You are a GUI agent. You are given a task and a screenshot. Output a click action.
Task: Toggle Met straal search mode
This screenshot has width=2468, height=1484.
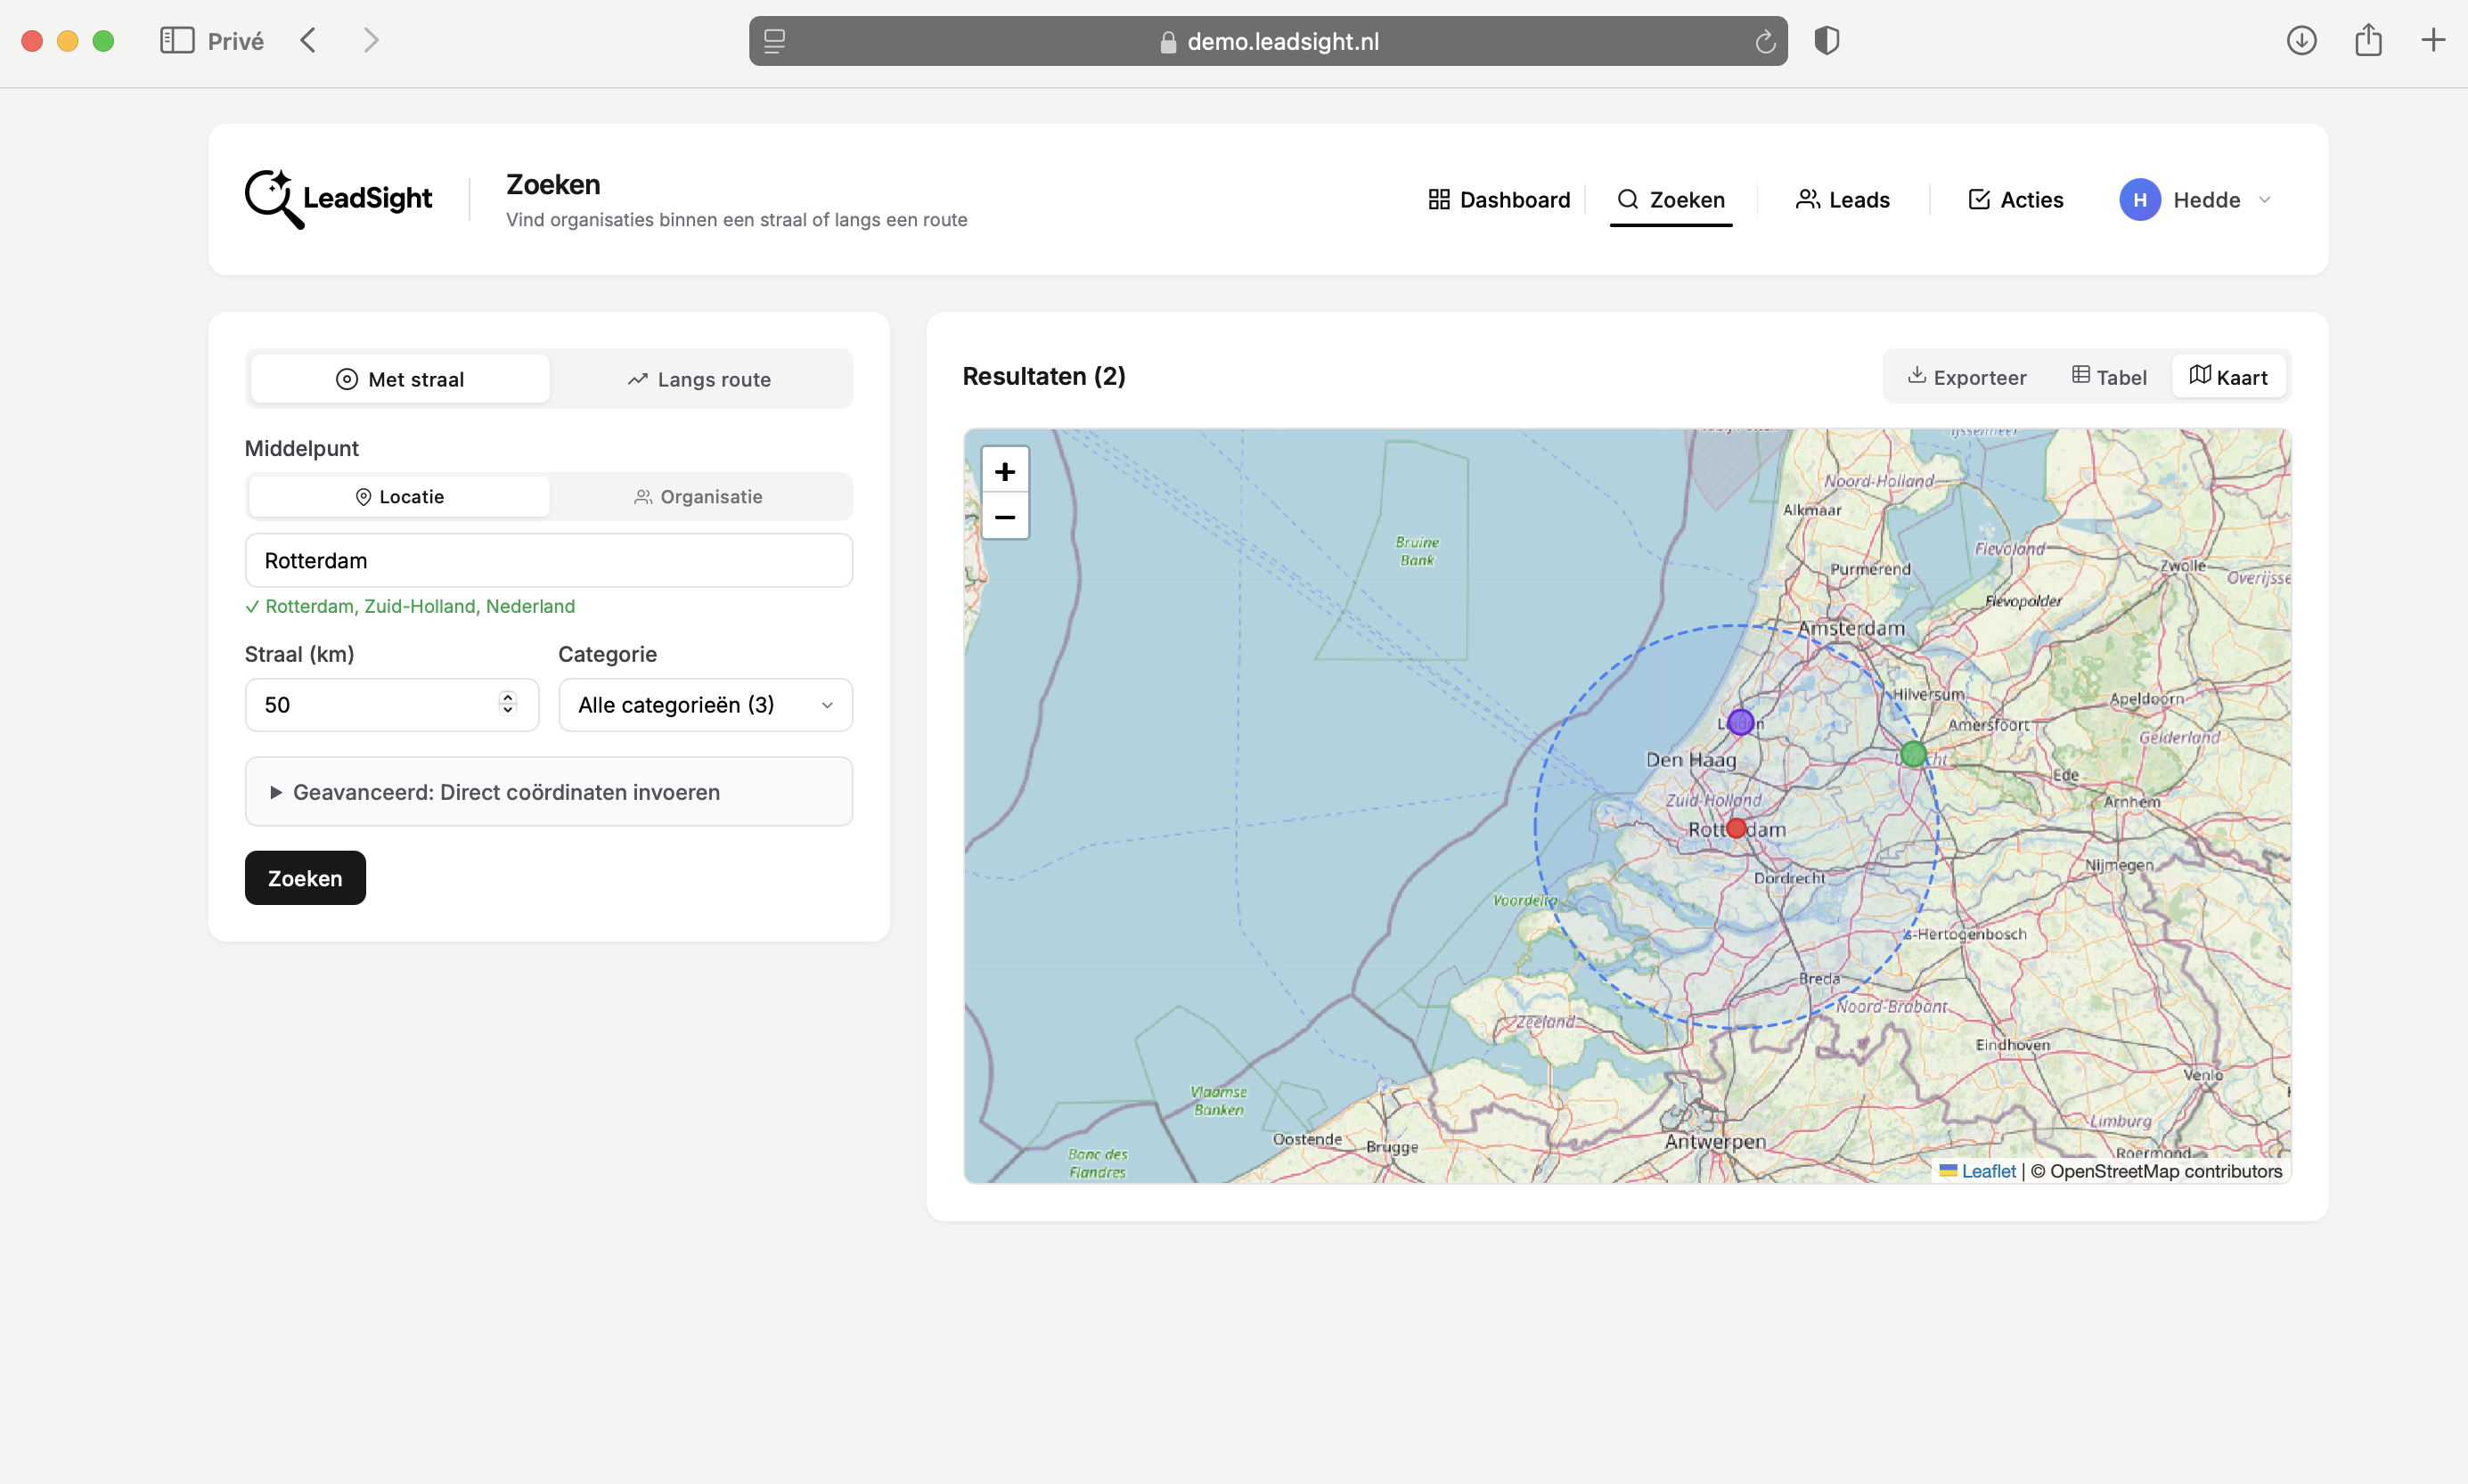point(400,378)
